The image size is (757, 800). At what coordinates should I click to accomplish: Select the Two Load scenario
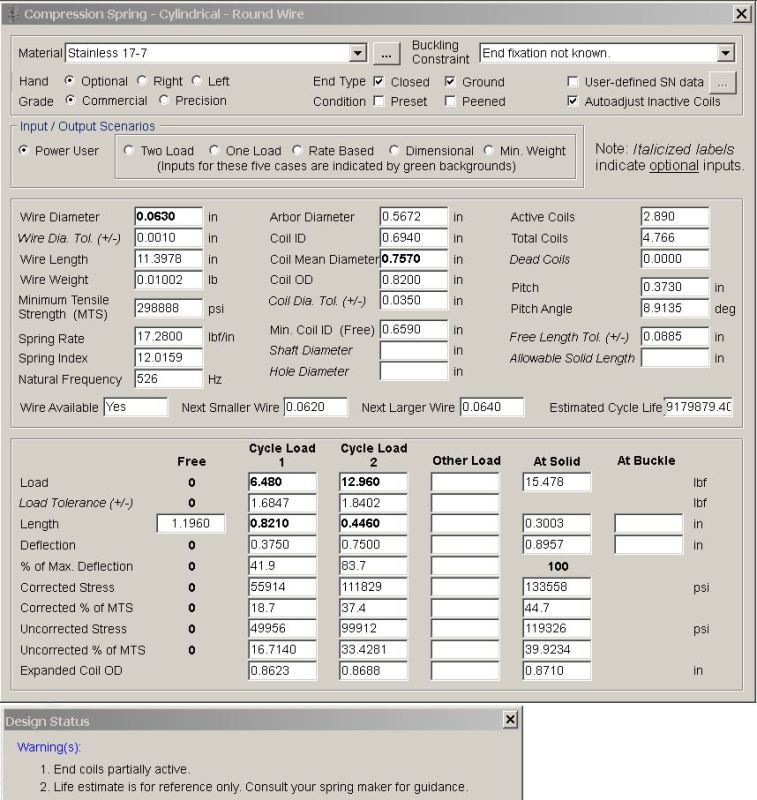[129, 150]
